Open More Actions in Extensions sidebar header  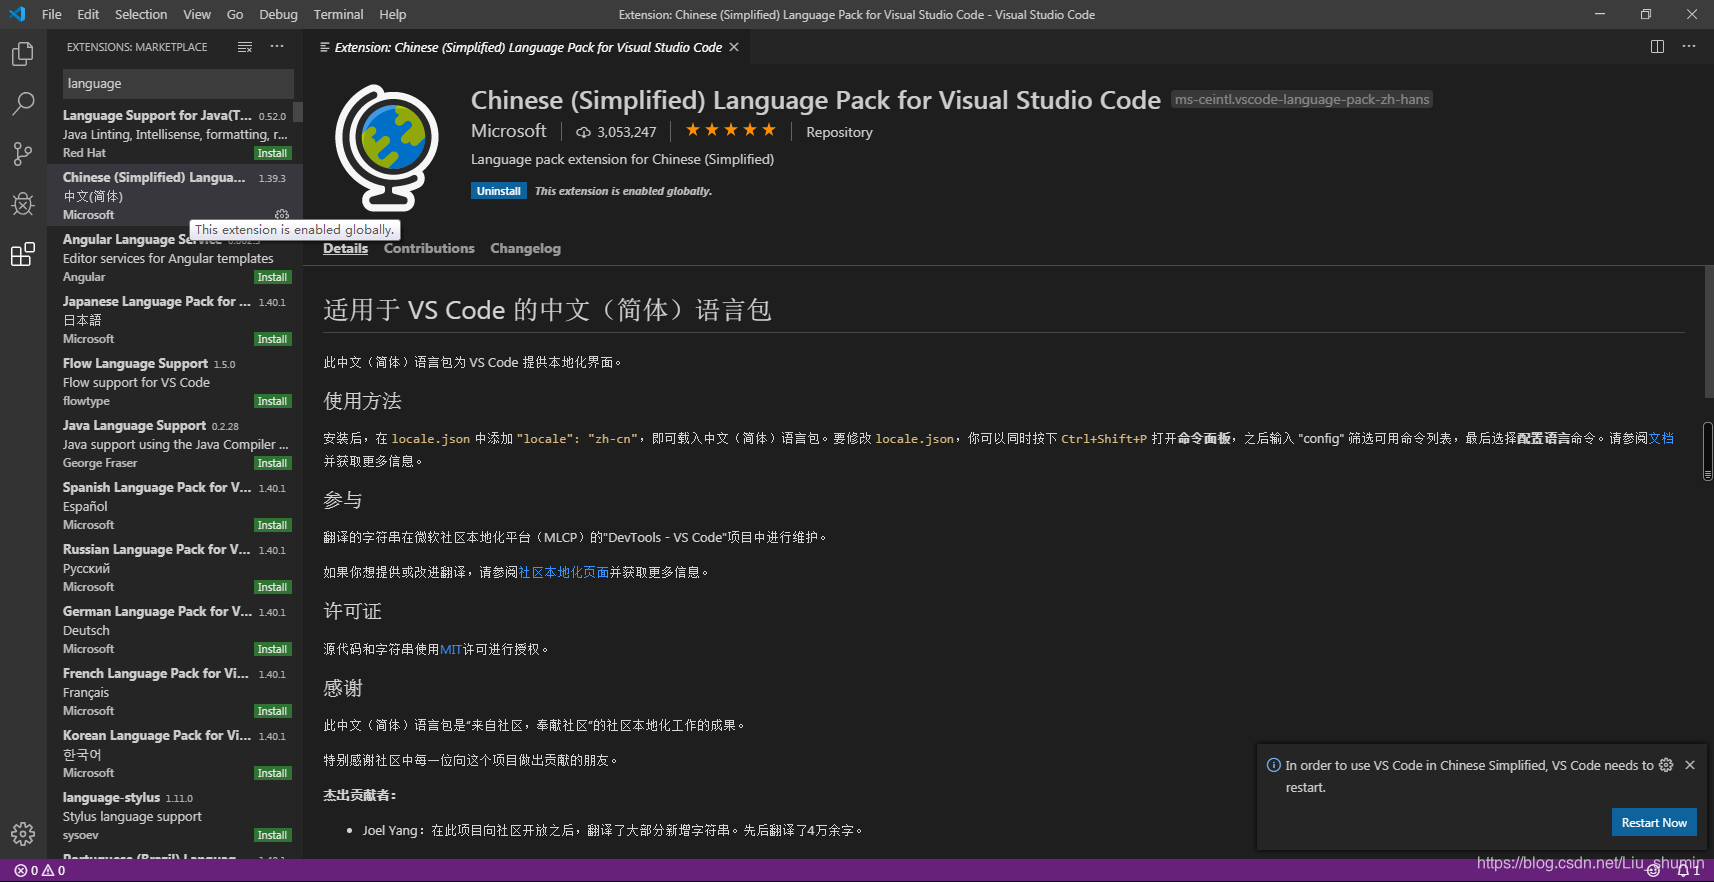(277, 47)
